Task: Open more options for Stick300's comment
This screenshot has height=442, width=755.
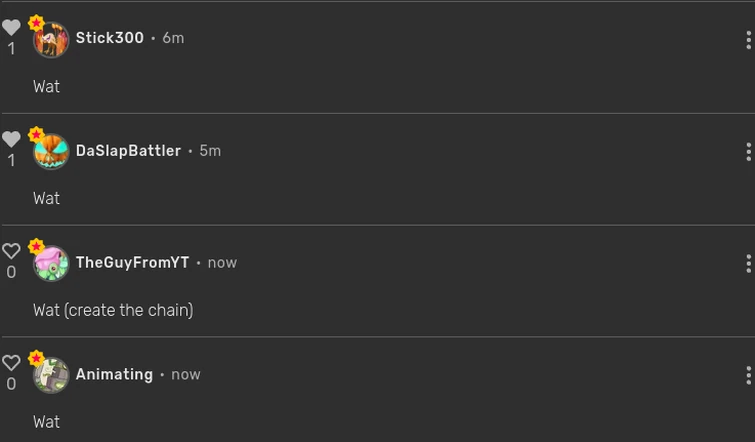Action: [x=748, y=40]
